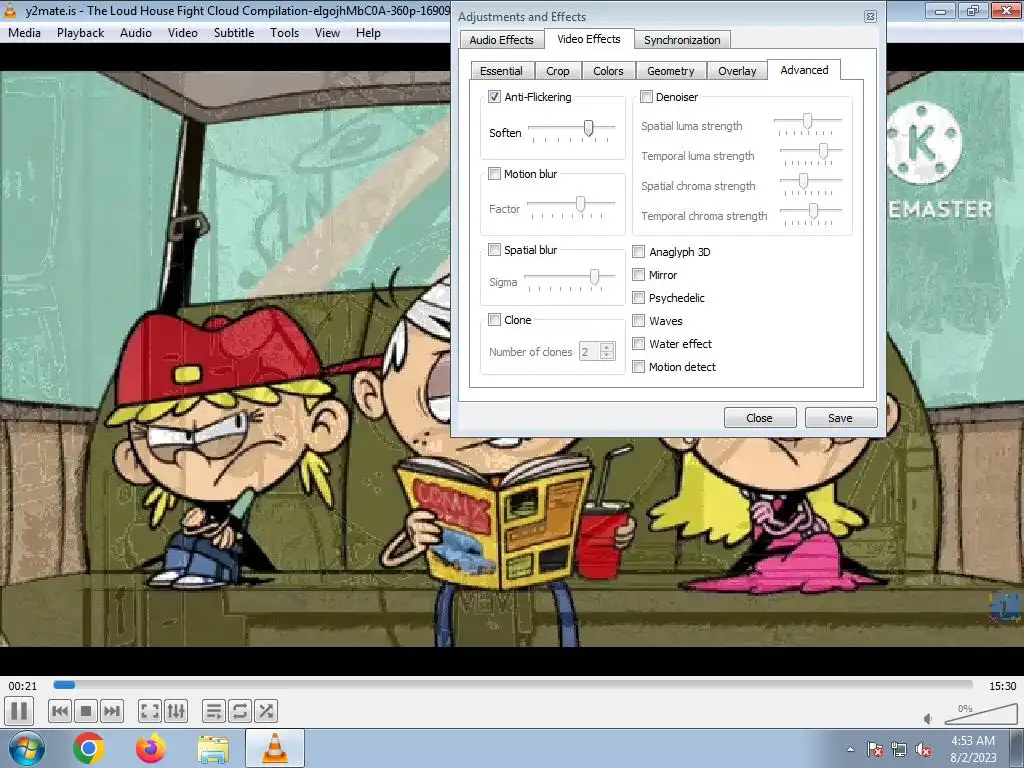1024x768 pixels.
Task: Open the system volume tray icon
Action: pos(923,749)
